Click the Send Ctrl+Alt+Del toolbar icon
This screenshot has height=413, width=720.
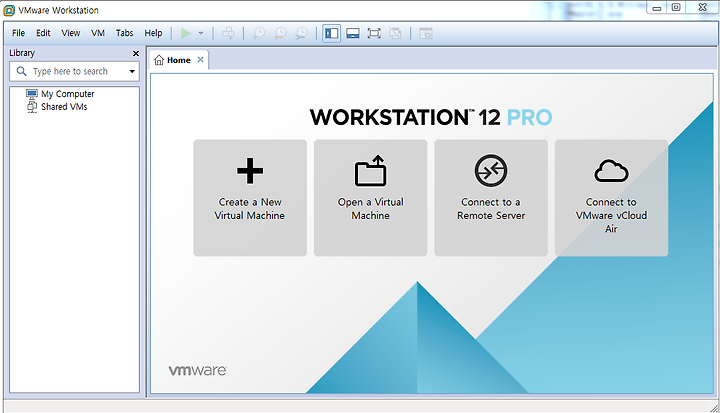[x=228, y=33]
